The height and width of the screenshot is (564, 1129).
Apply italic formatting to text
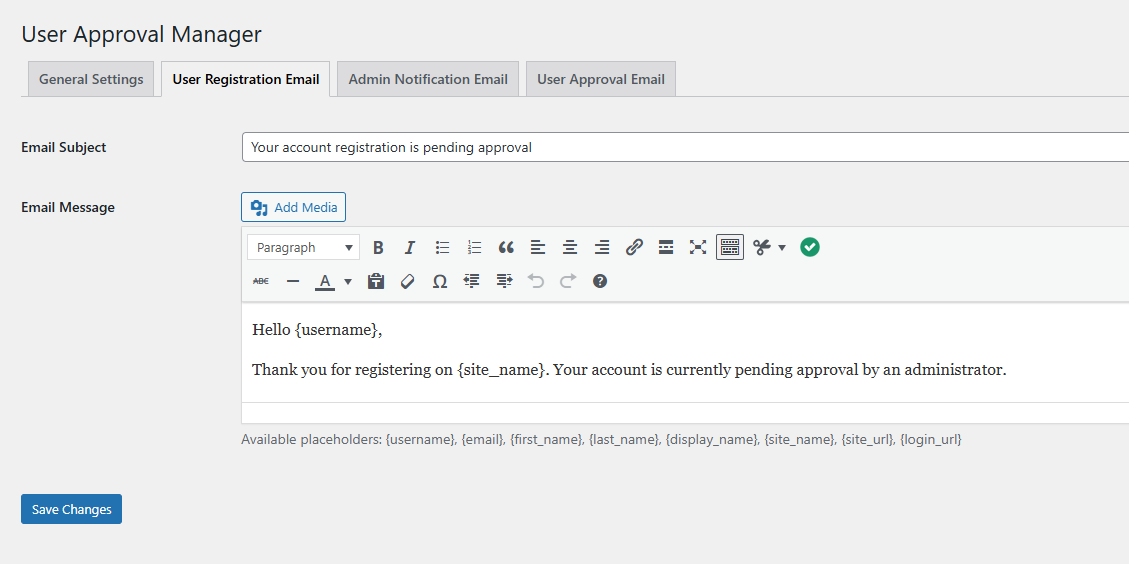(410, 247)
